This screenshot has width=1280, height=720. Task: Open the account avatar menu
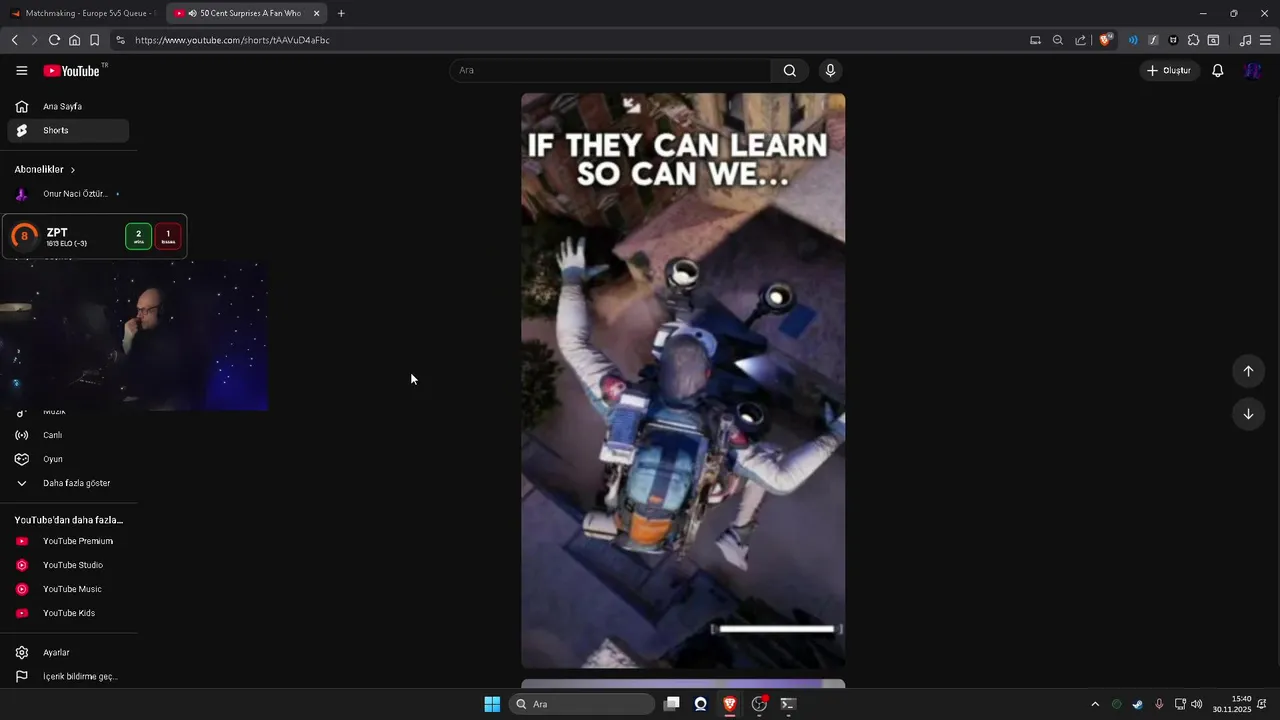[1253, 71]
